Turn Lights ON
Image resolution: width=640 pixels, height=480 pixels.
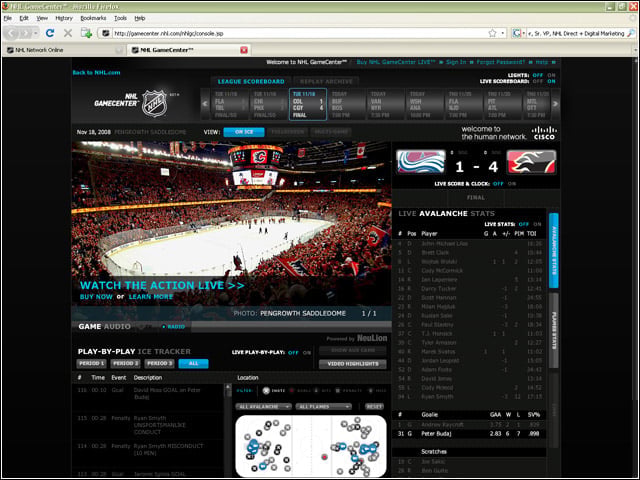551,75
